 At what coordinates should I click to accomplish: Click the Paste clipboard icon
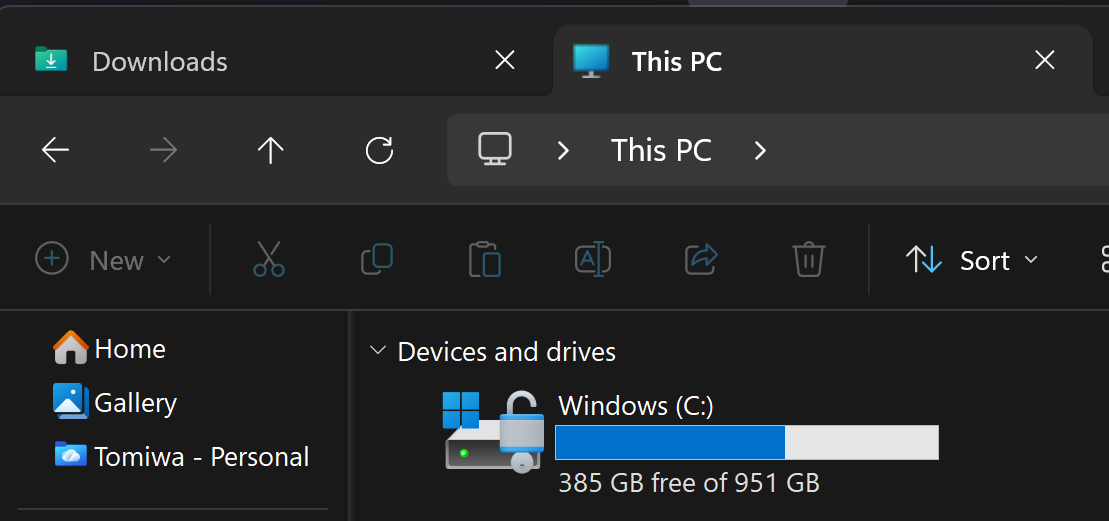point(485,259)
